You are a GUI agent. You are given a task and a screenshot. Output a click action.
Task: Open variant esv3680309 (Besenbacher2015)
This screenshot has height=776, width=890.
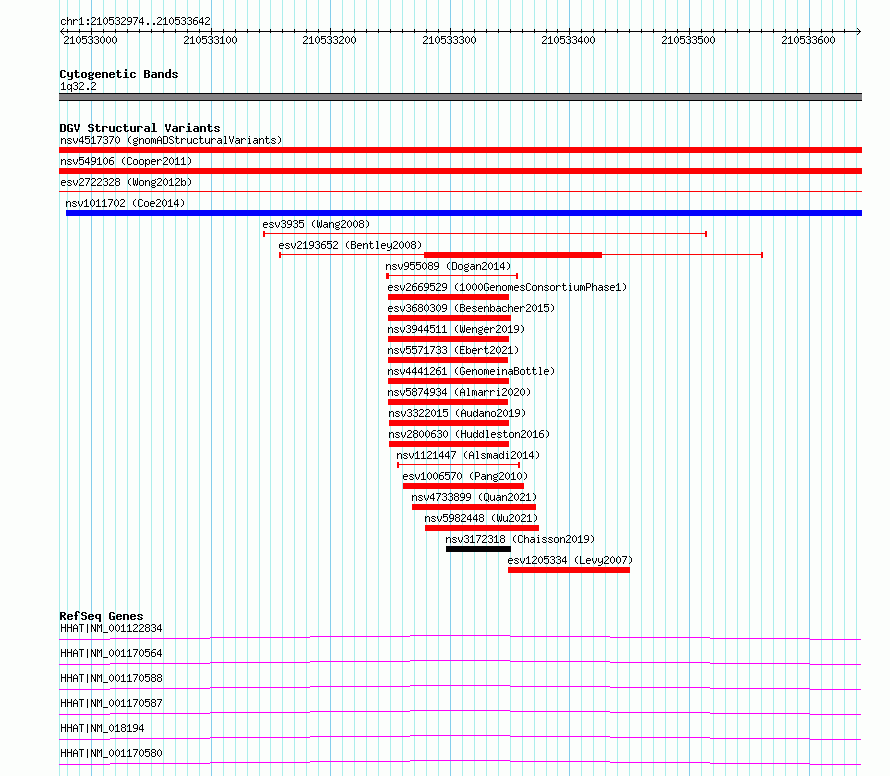[471, 308]
